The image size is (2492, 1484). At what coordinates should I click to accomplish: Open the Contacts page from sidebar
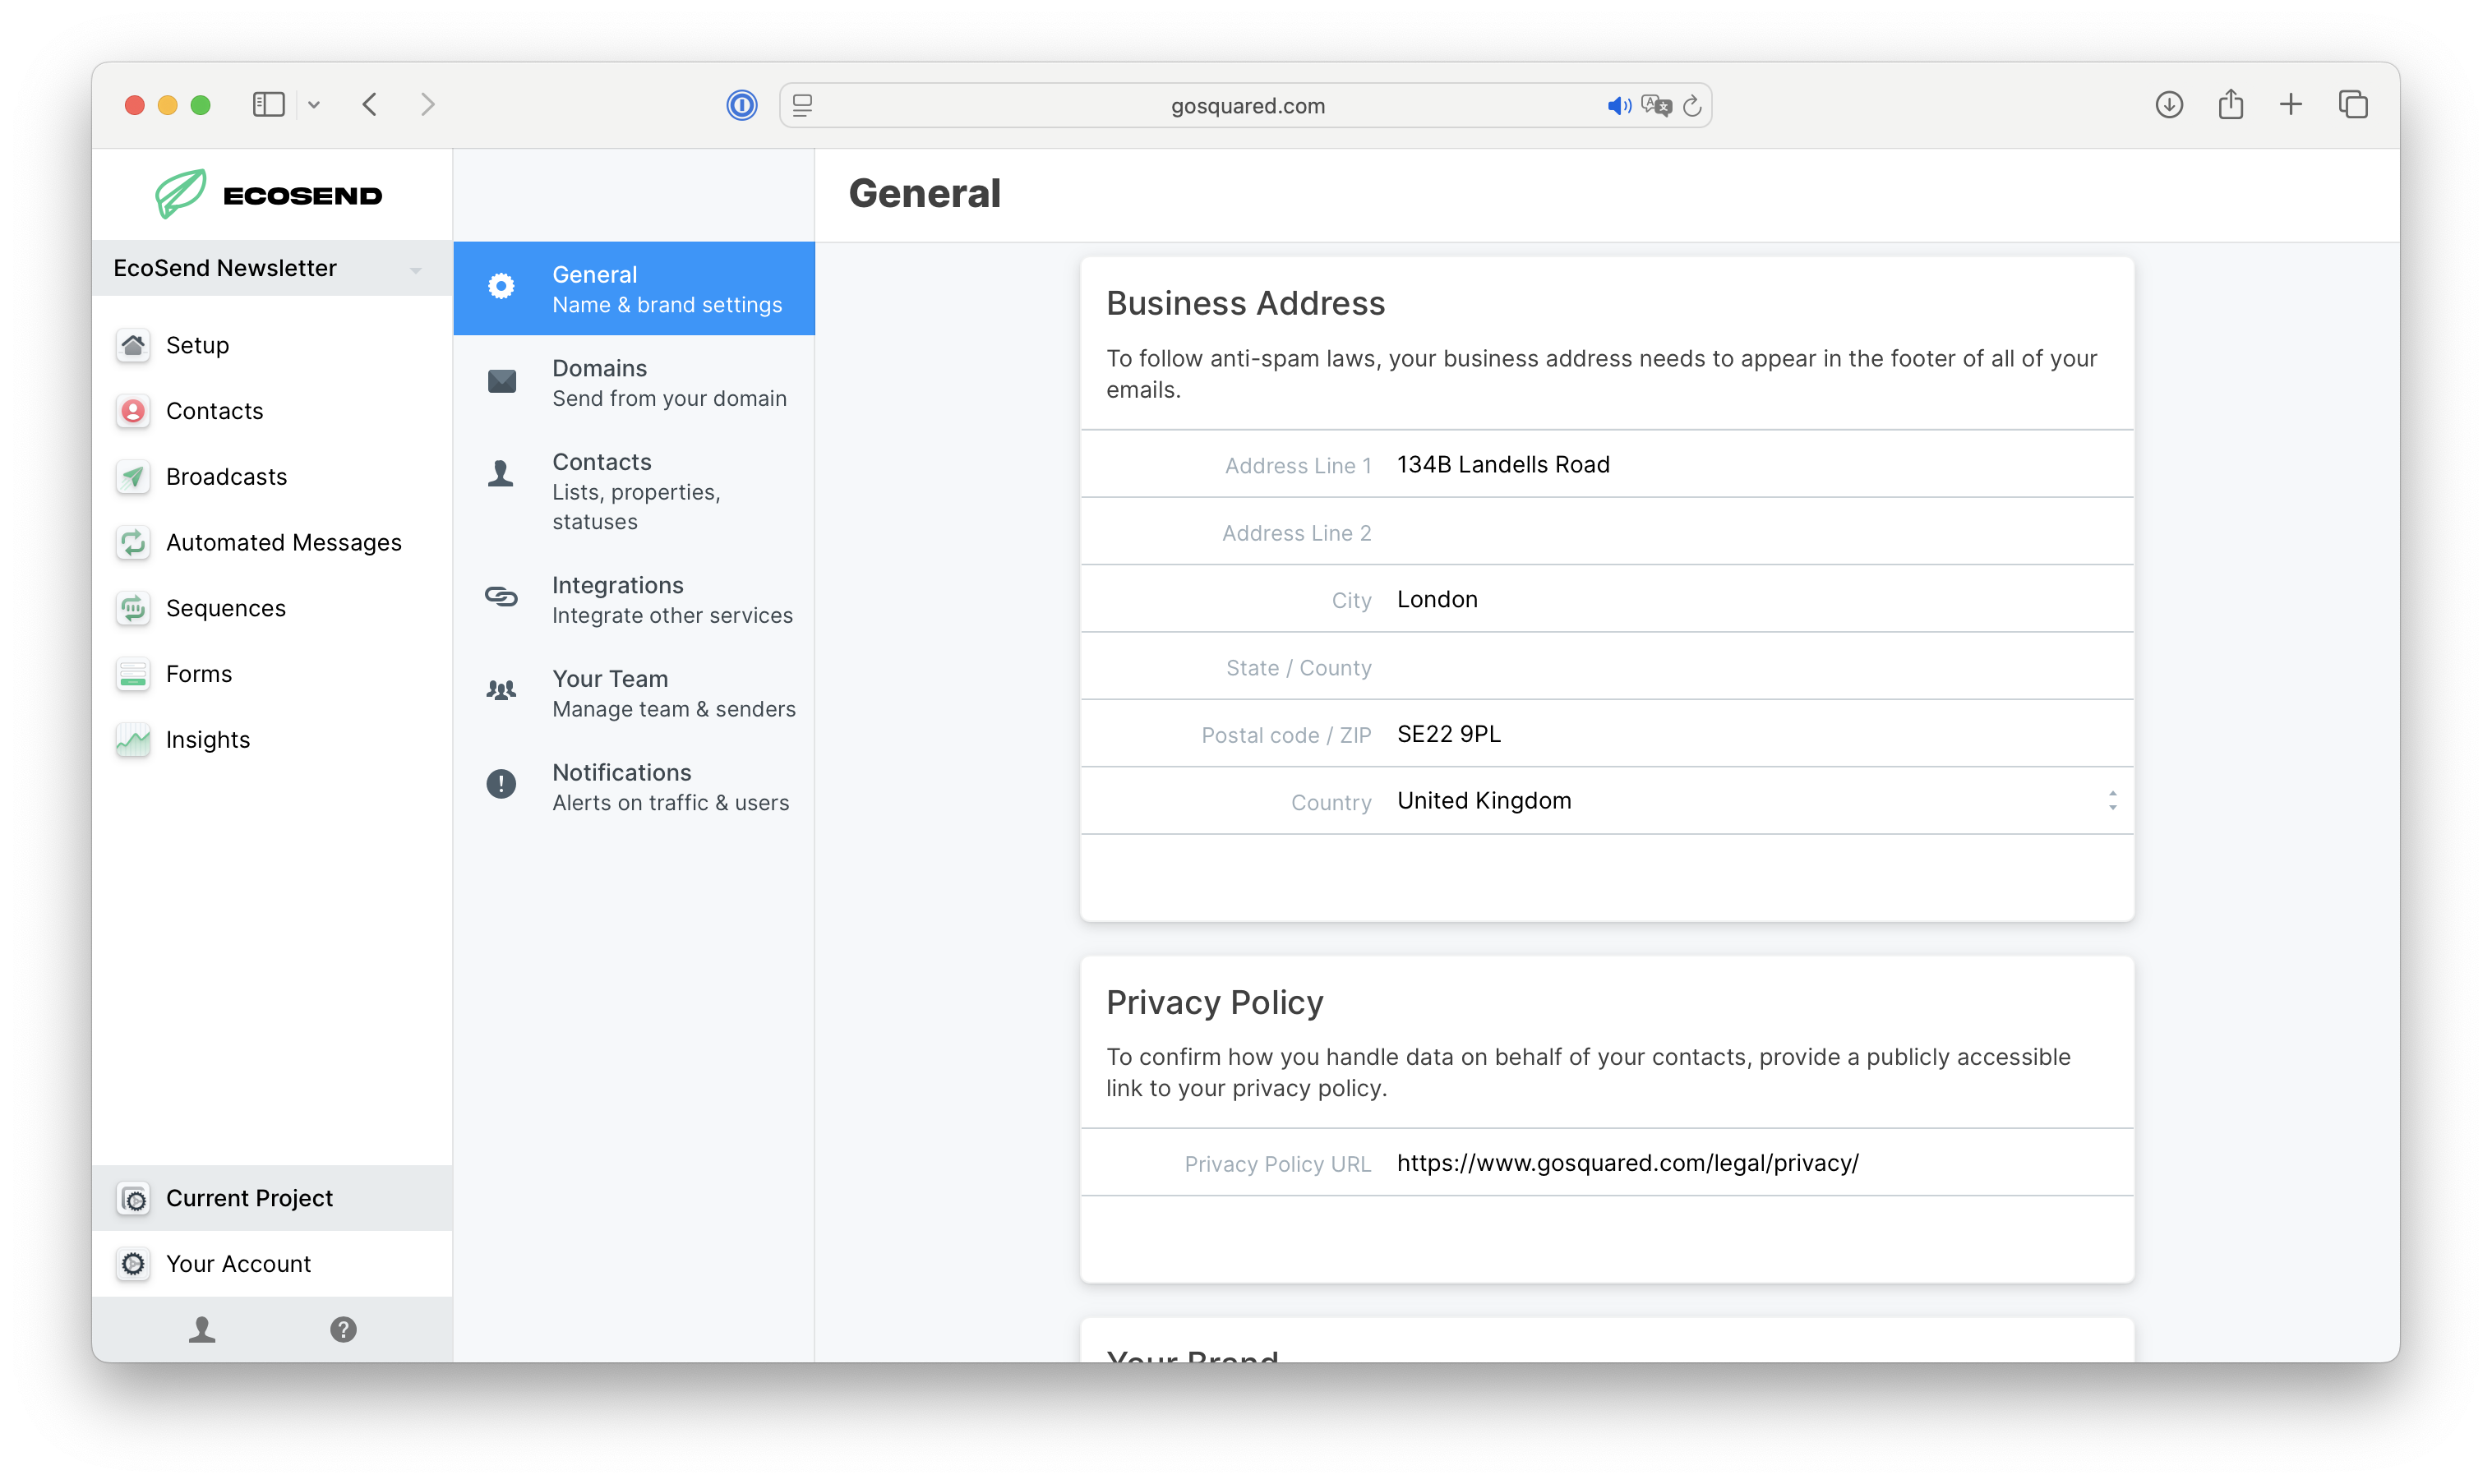215,411
